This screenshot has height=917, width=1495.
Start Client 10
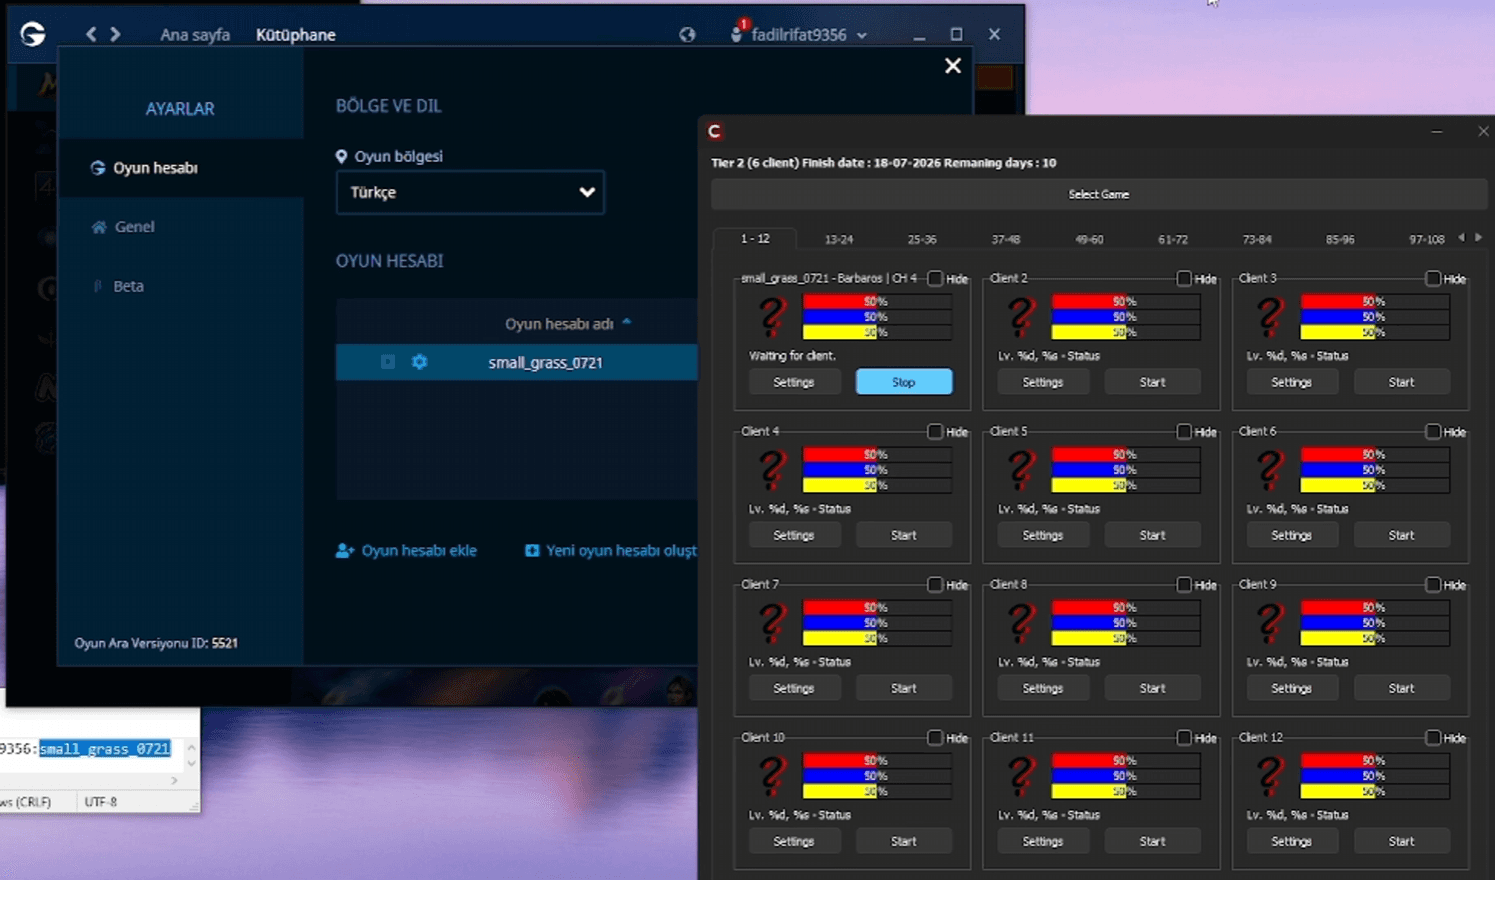904,841
